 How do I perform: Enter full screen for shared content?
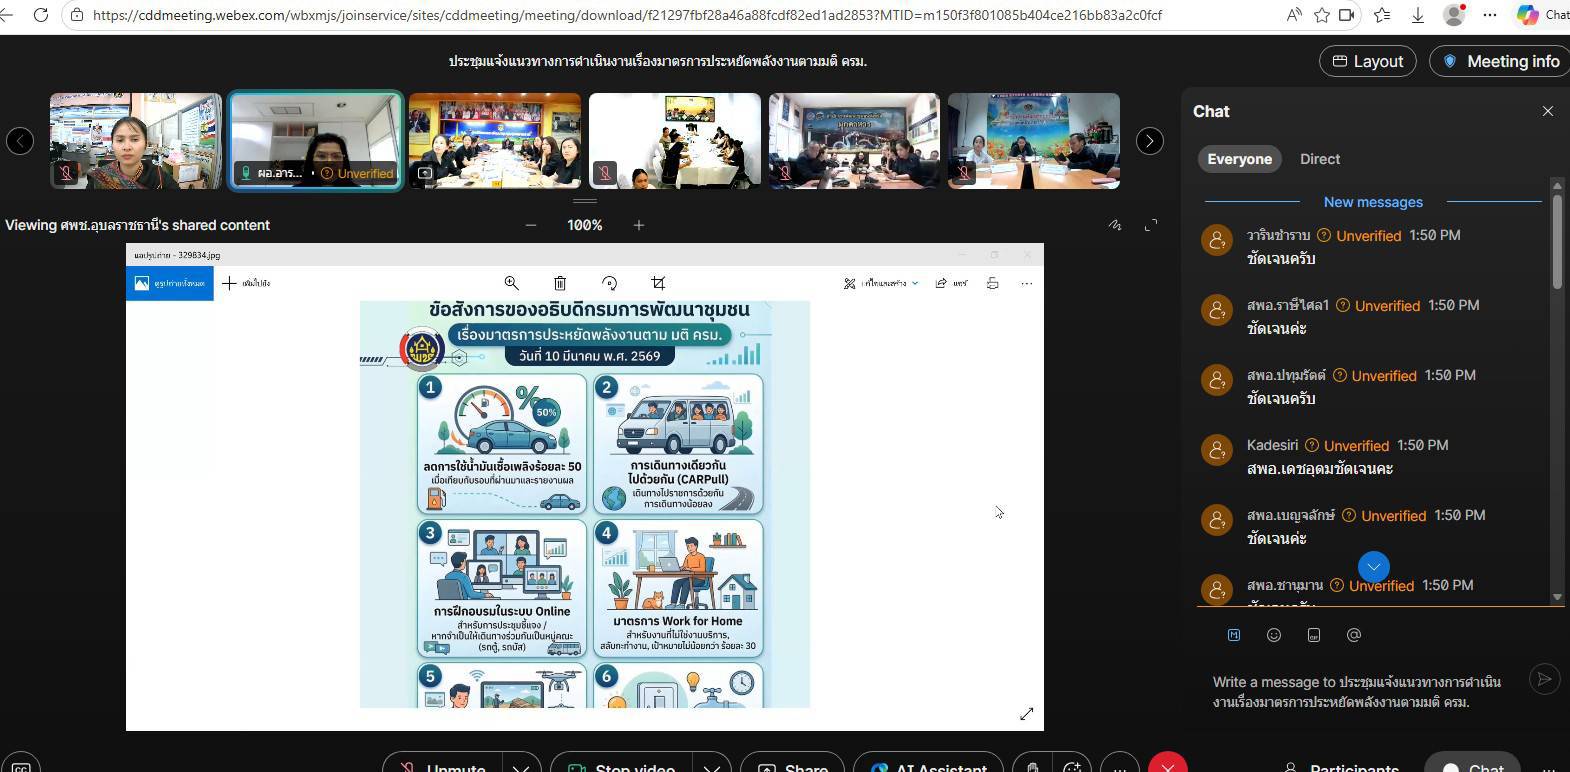click(1151, 225)
